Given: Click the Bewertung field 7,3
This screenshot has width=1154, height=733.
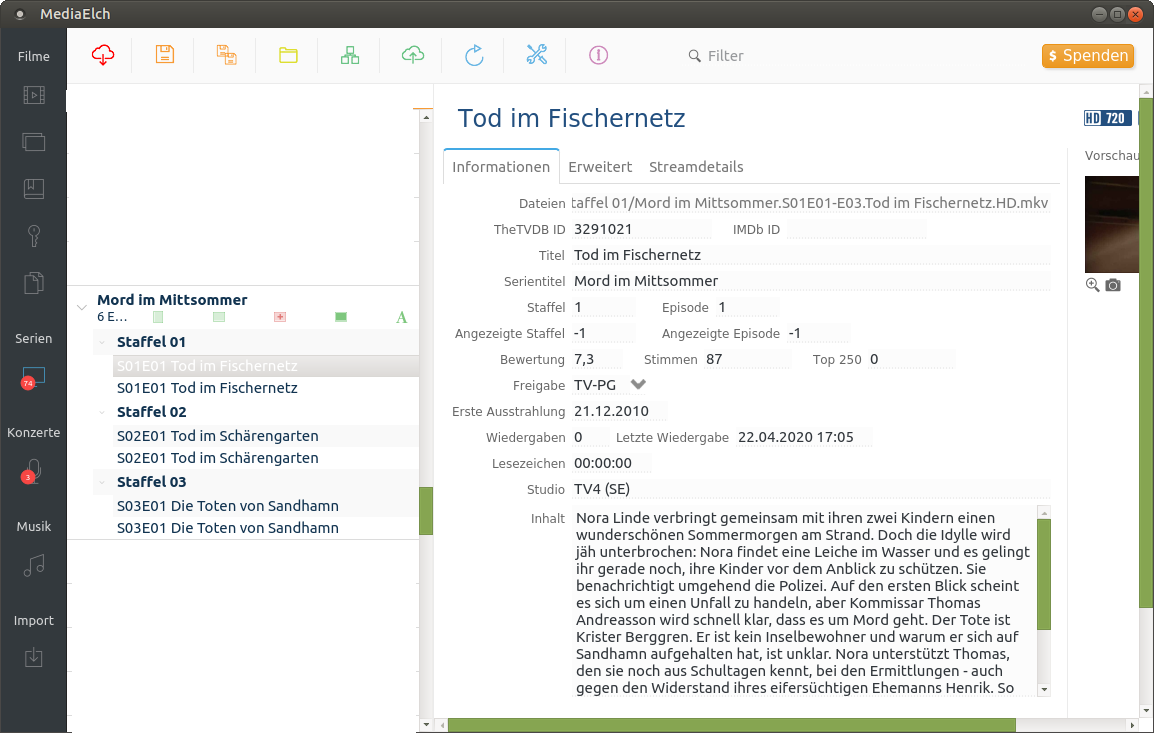Looking at the screenshot, I should 597,359.
